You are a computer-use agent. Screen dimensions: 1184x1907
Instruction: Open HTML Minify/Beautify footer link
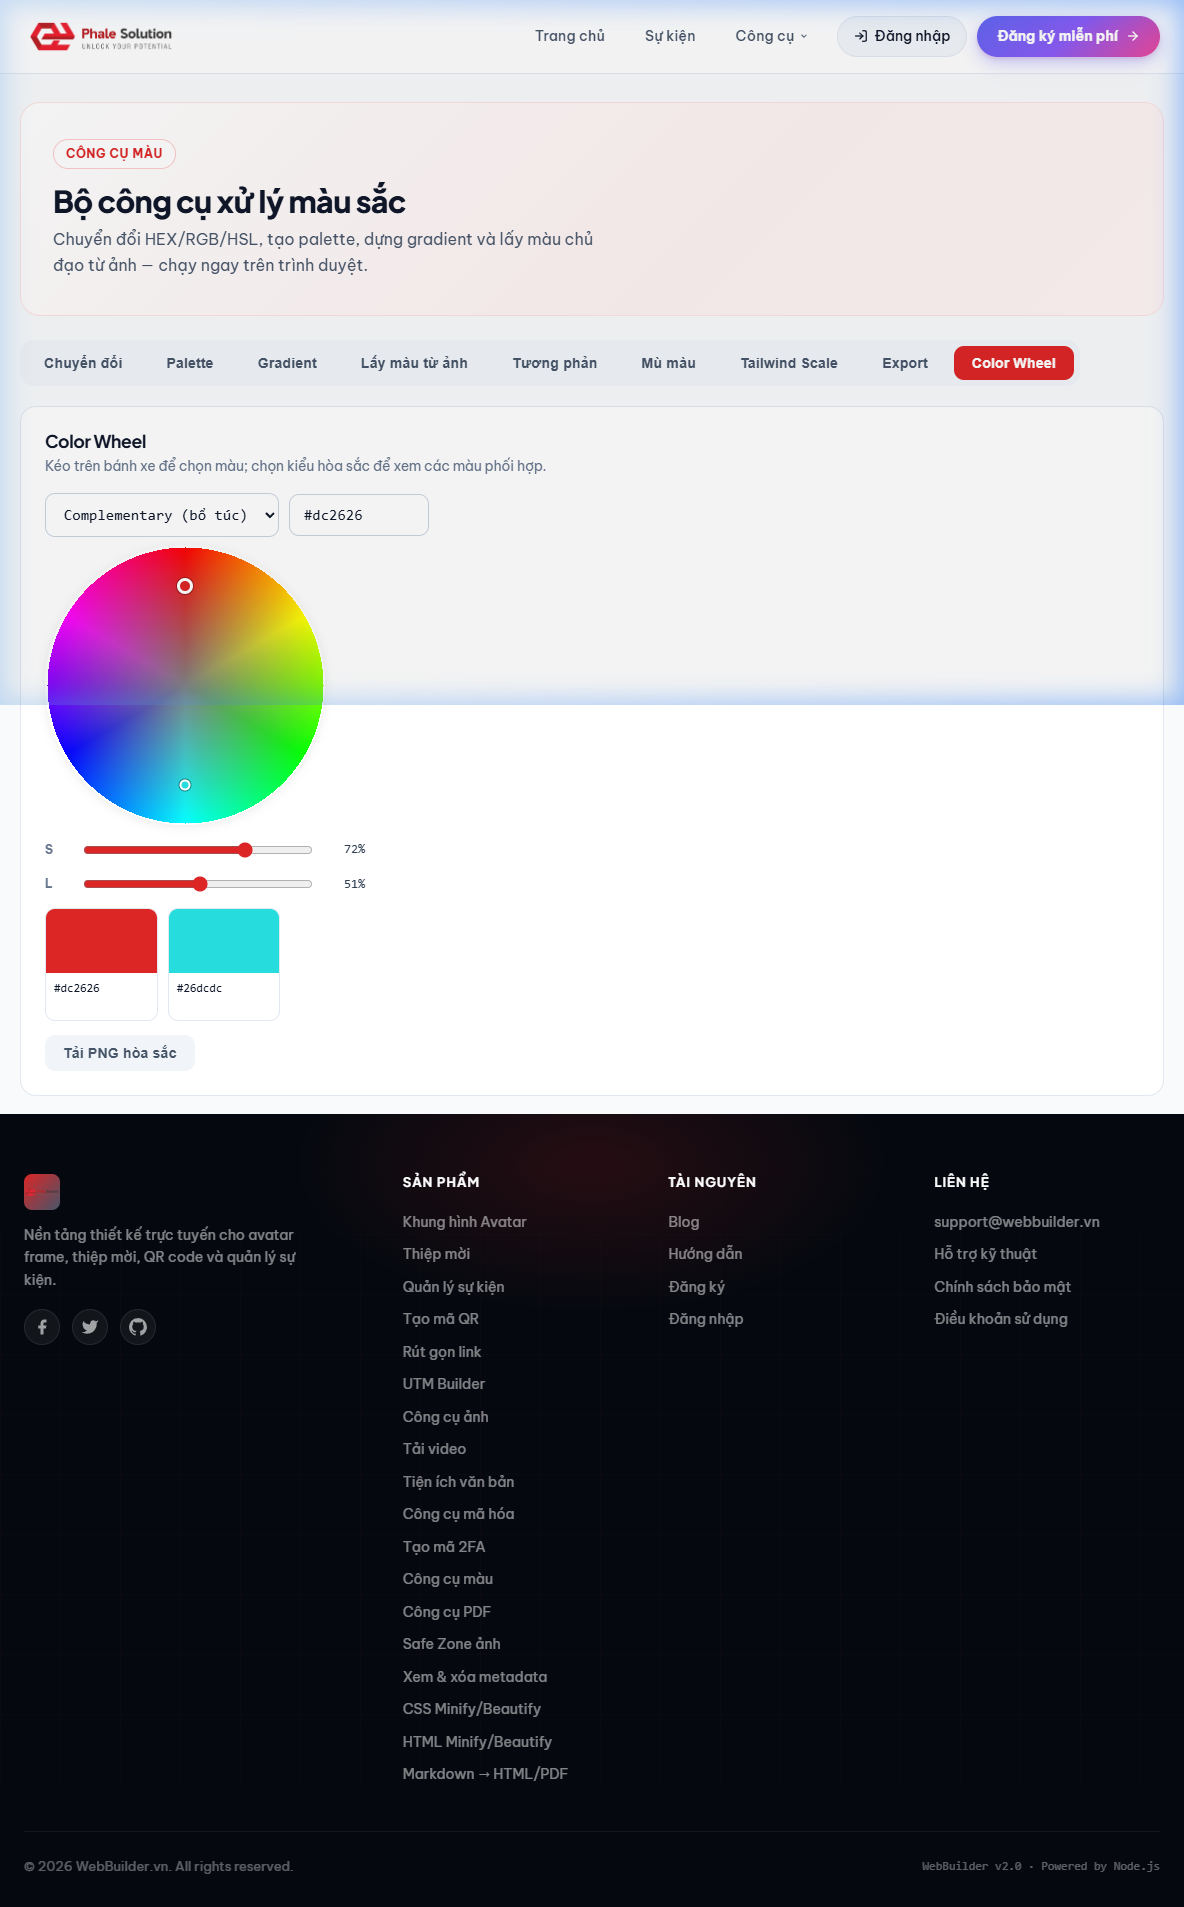[x=477, y=1742]
